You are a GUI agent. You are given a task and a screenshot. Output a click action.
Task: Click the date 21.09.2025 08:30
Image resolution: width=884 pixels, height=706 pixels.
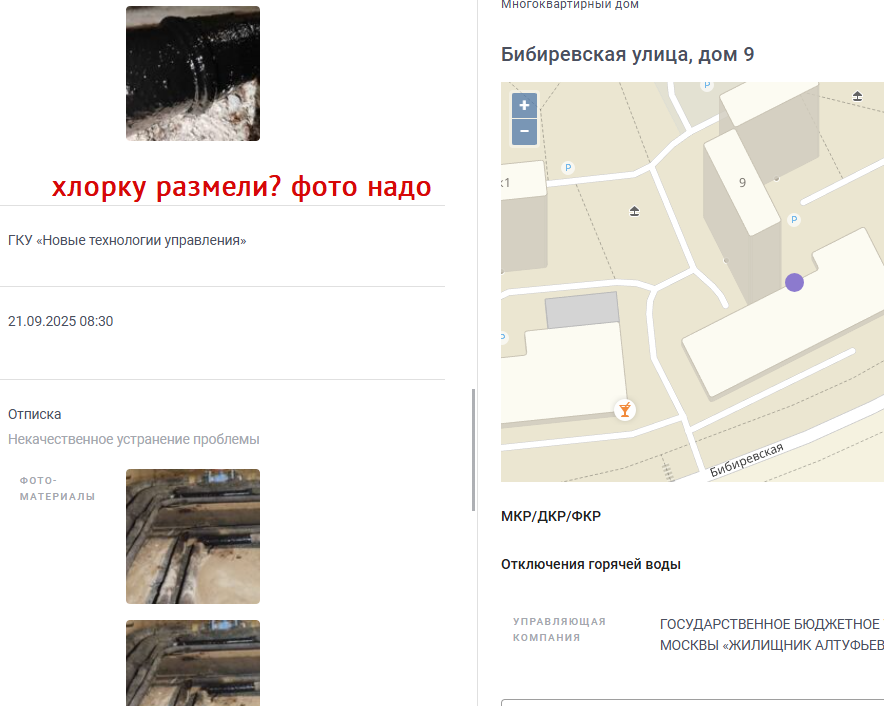[60, 321]
